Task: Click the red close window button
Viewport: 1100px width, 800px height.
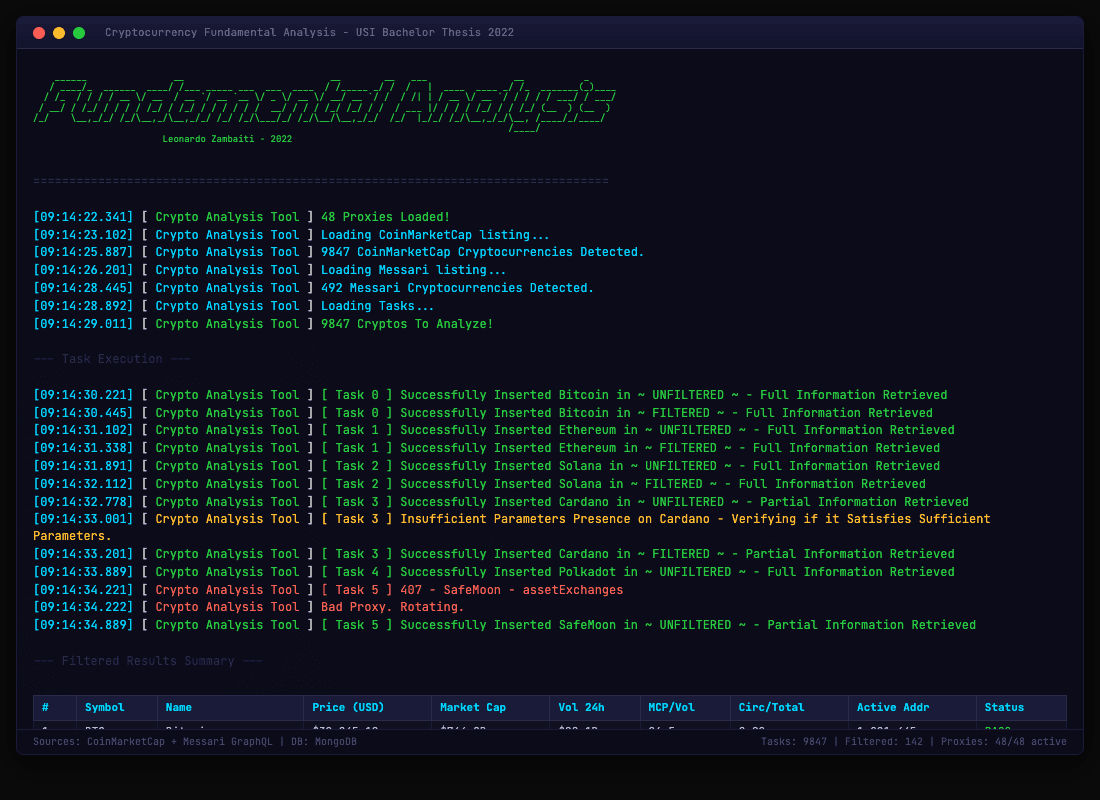Action: [39, 33]
